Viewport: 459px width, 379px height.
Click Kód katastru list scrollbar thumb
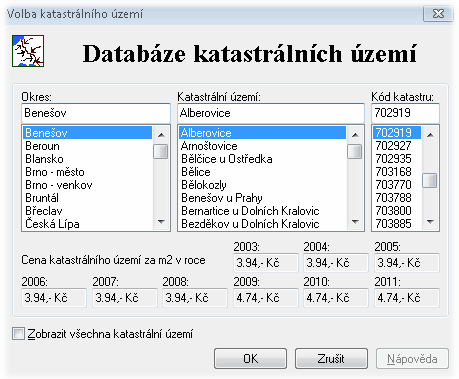(x=430, y=180)
